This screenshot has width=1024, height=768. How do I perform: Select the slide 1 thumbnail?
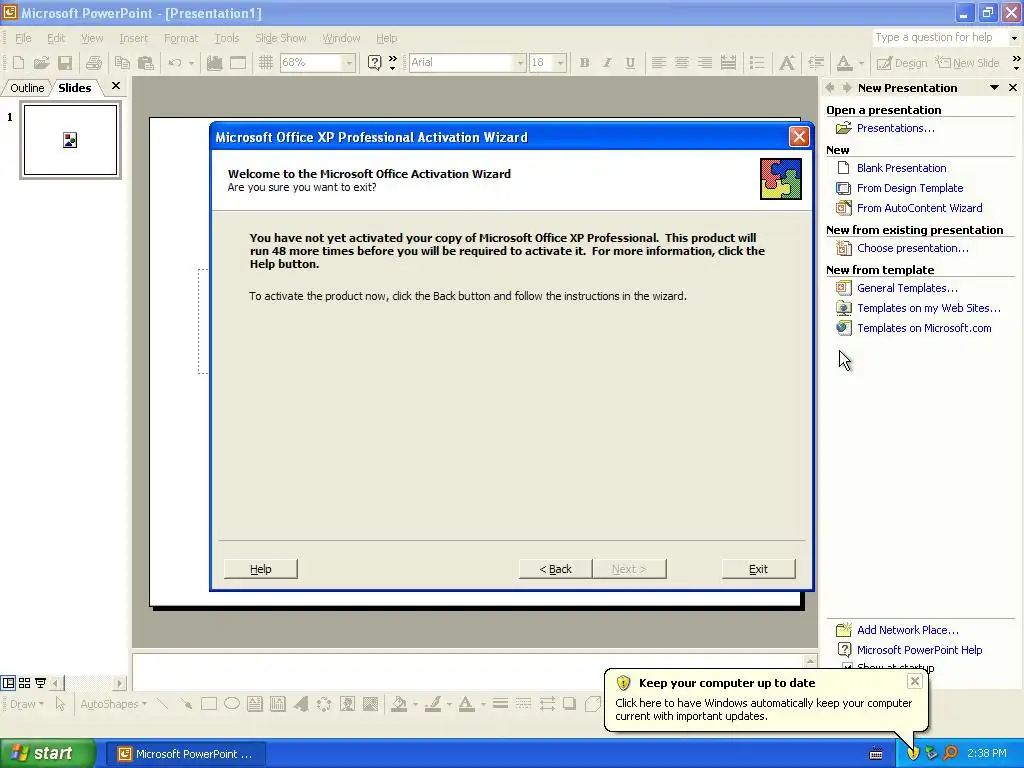pyautogui.click(x=71, y=140)
